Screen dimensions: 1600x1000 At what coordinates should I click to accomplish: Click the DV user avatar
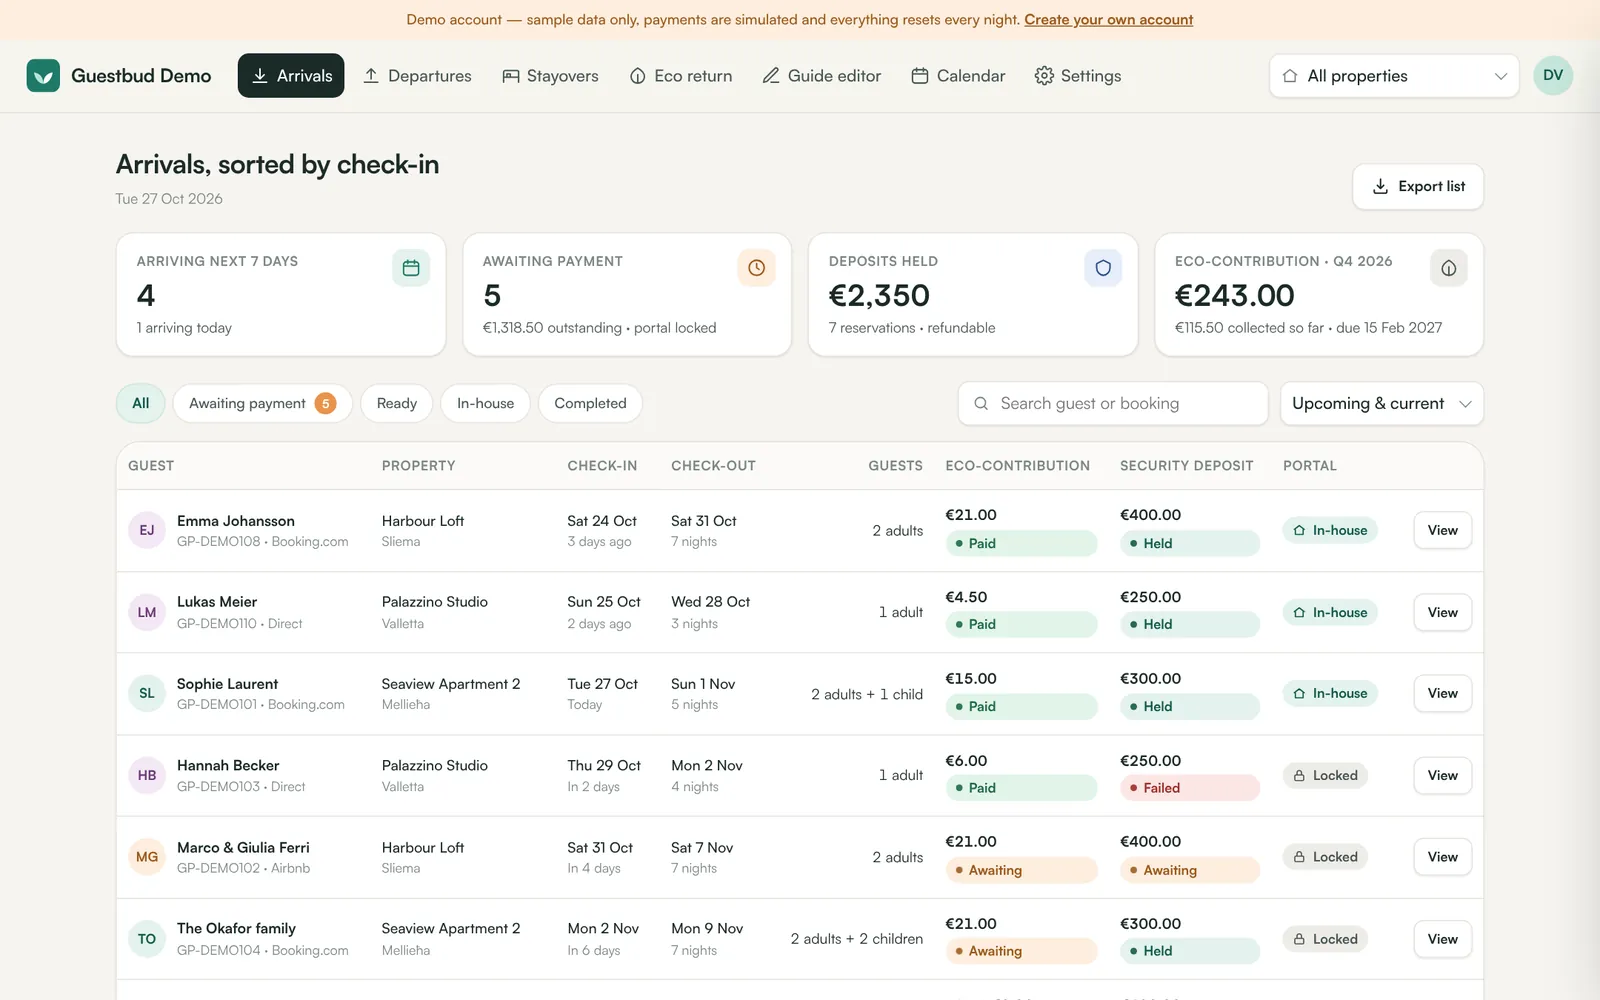tap(1553, 75)
